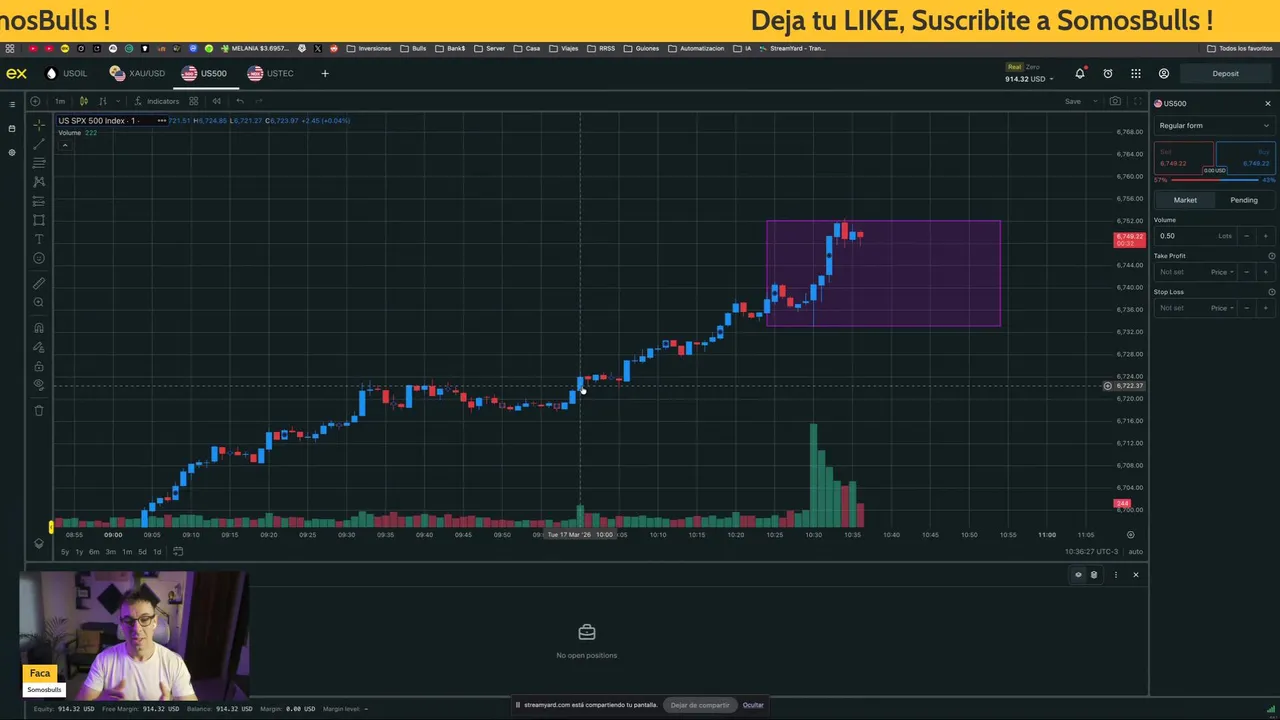Expand the Save layout dropdown arrow
This screenshot has height=720, width=1280.
tap(1095, 101)
